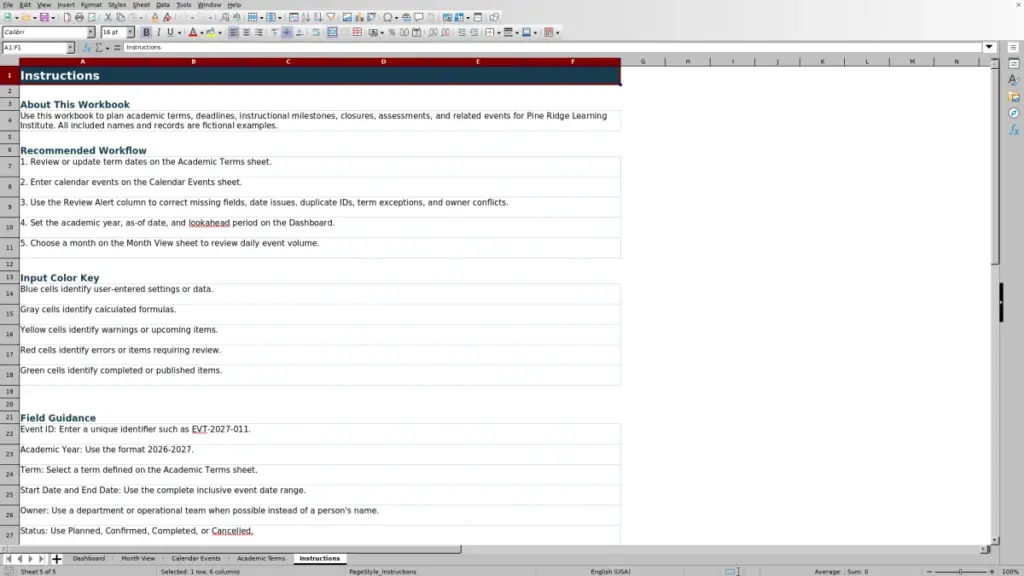Switch to the Calendar Events sheet tab
The width and height of the screenshot is (1024, 576).
point(196,558)
